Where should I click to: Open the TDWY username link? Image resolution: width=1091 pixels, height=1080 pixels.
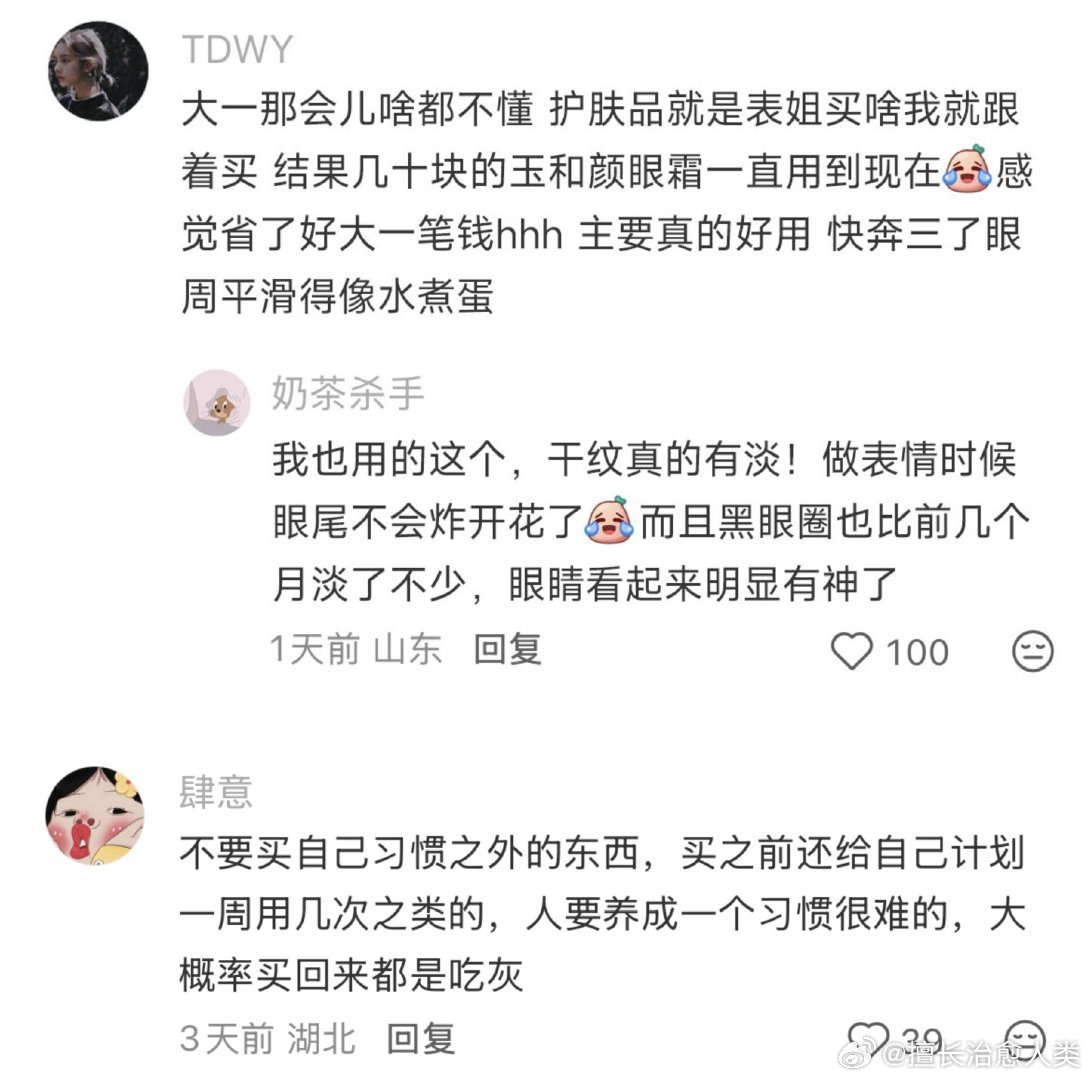pyautogui.click(x=237, y=49)
